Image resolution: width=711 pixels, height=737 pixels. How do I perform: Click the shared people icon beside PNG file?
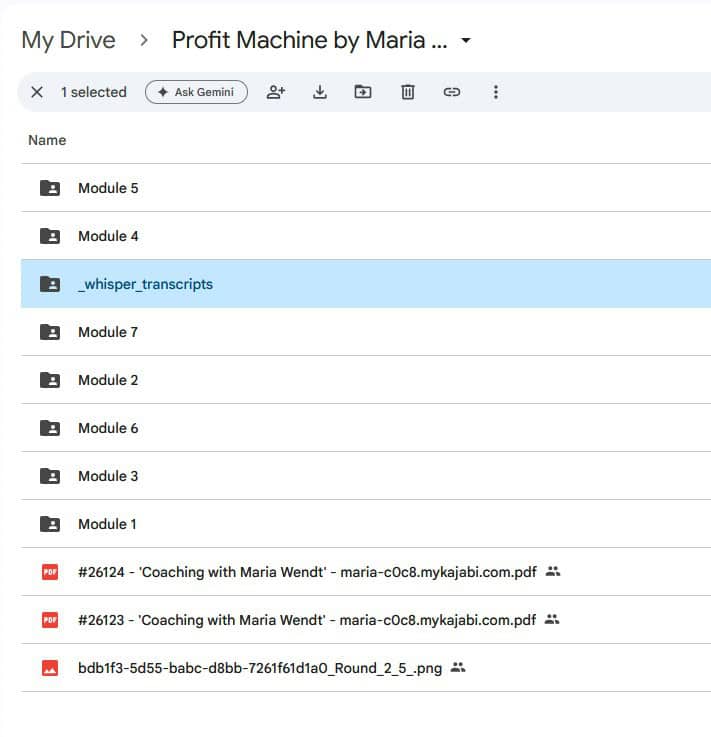tap(458, 667)
